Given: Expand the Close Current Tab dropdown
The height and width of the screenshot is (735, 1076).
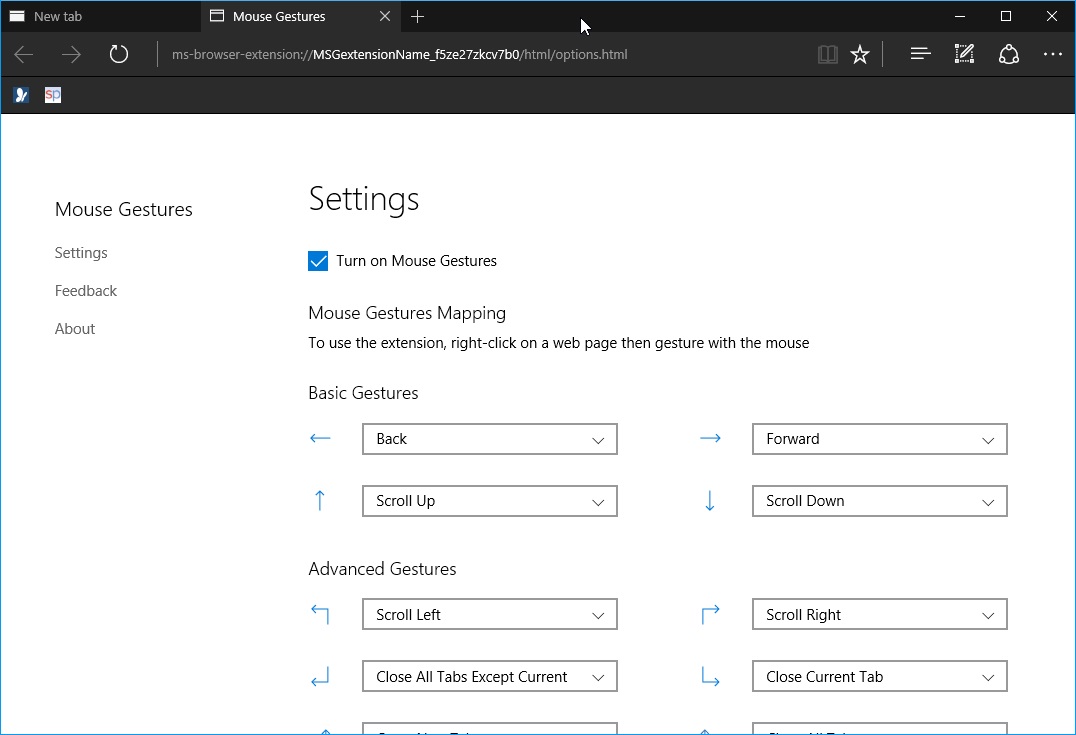Looking at the screenshot, I should (880, 677).
